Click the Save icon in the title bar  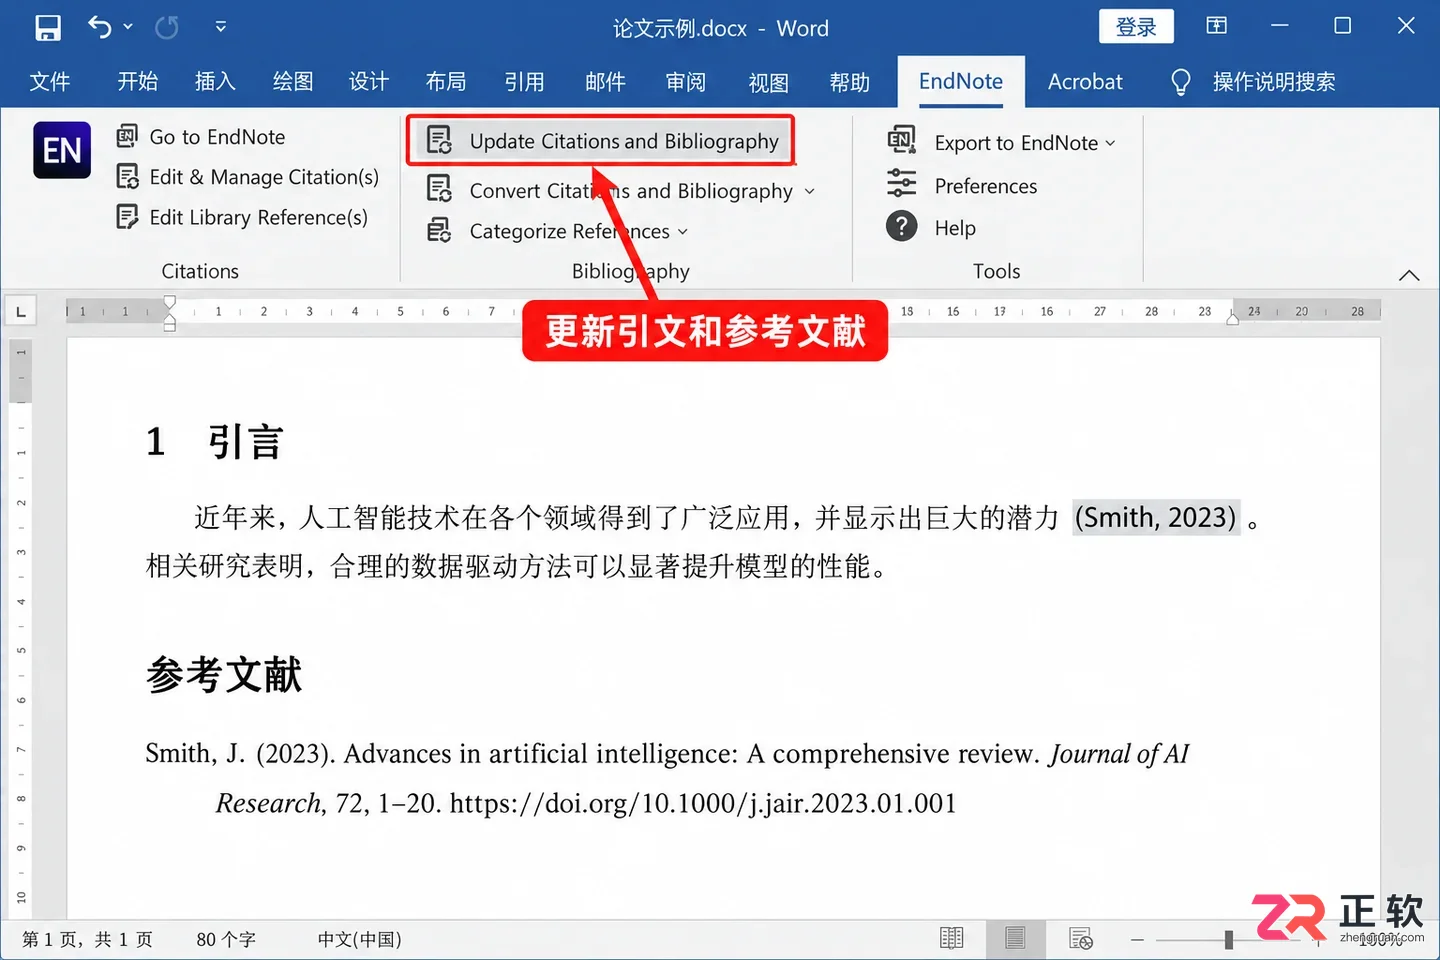[48, 28]
